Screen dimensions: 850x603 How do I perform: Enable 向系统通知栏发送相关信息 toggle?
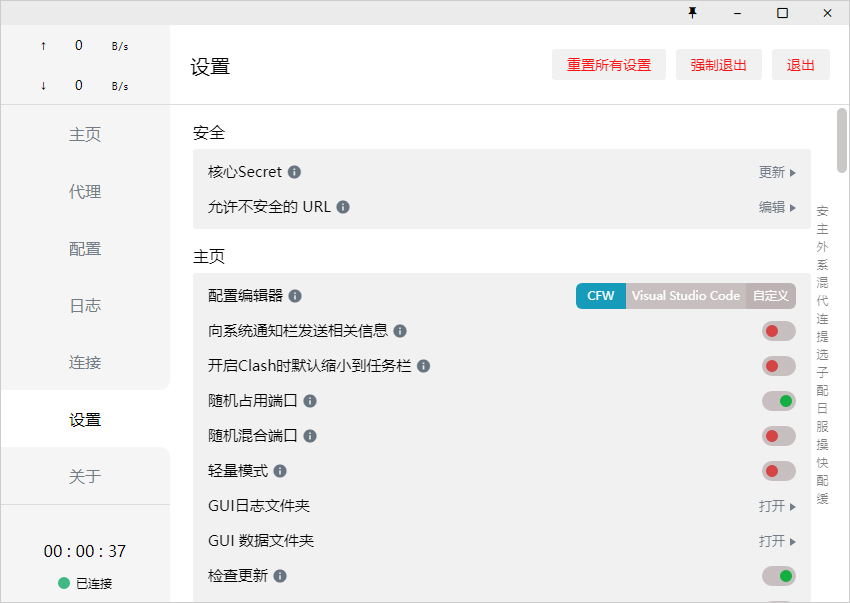click(x=778, y=331)
